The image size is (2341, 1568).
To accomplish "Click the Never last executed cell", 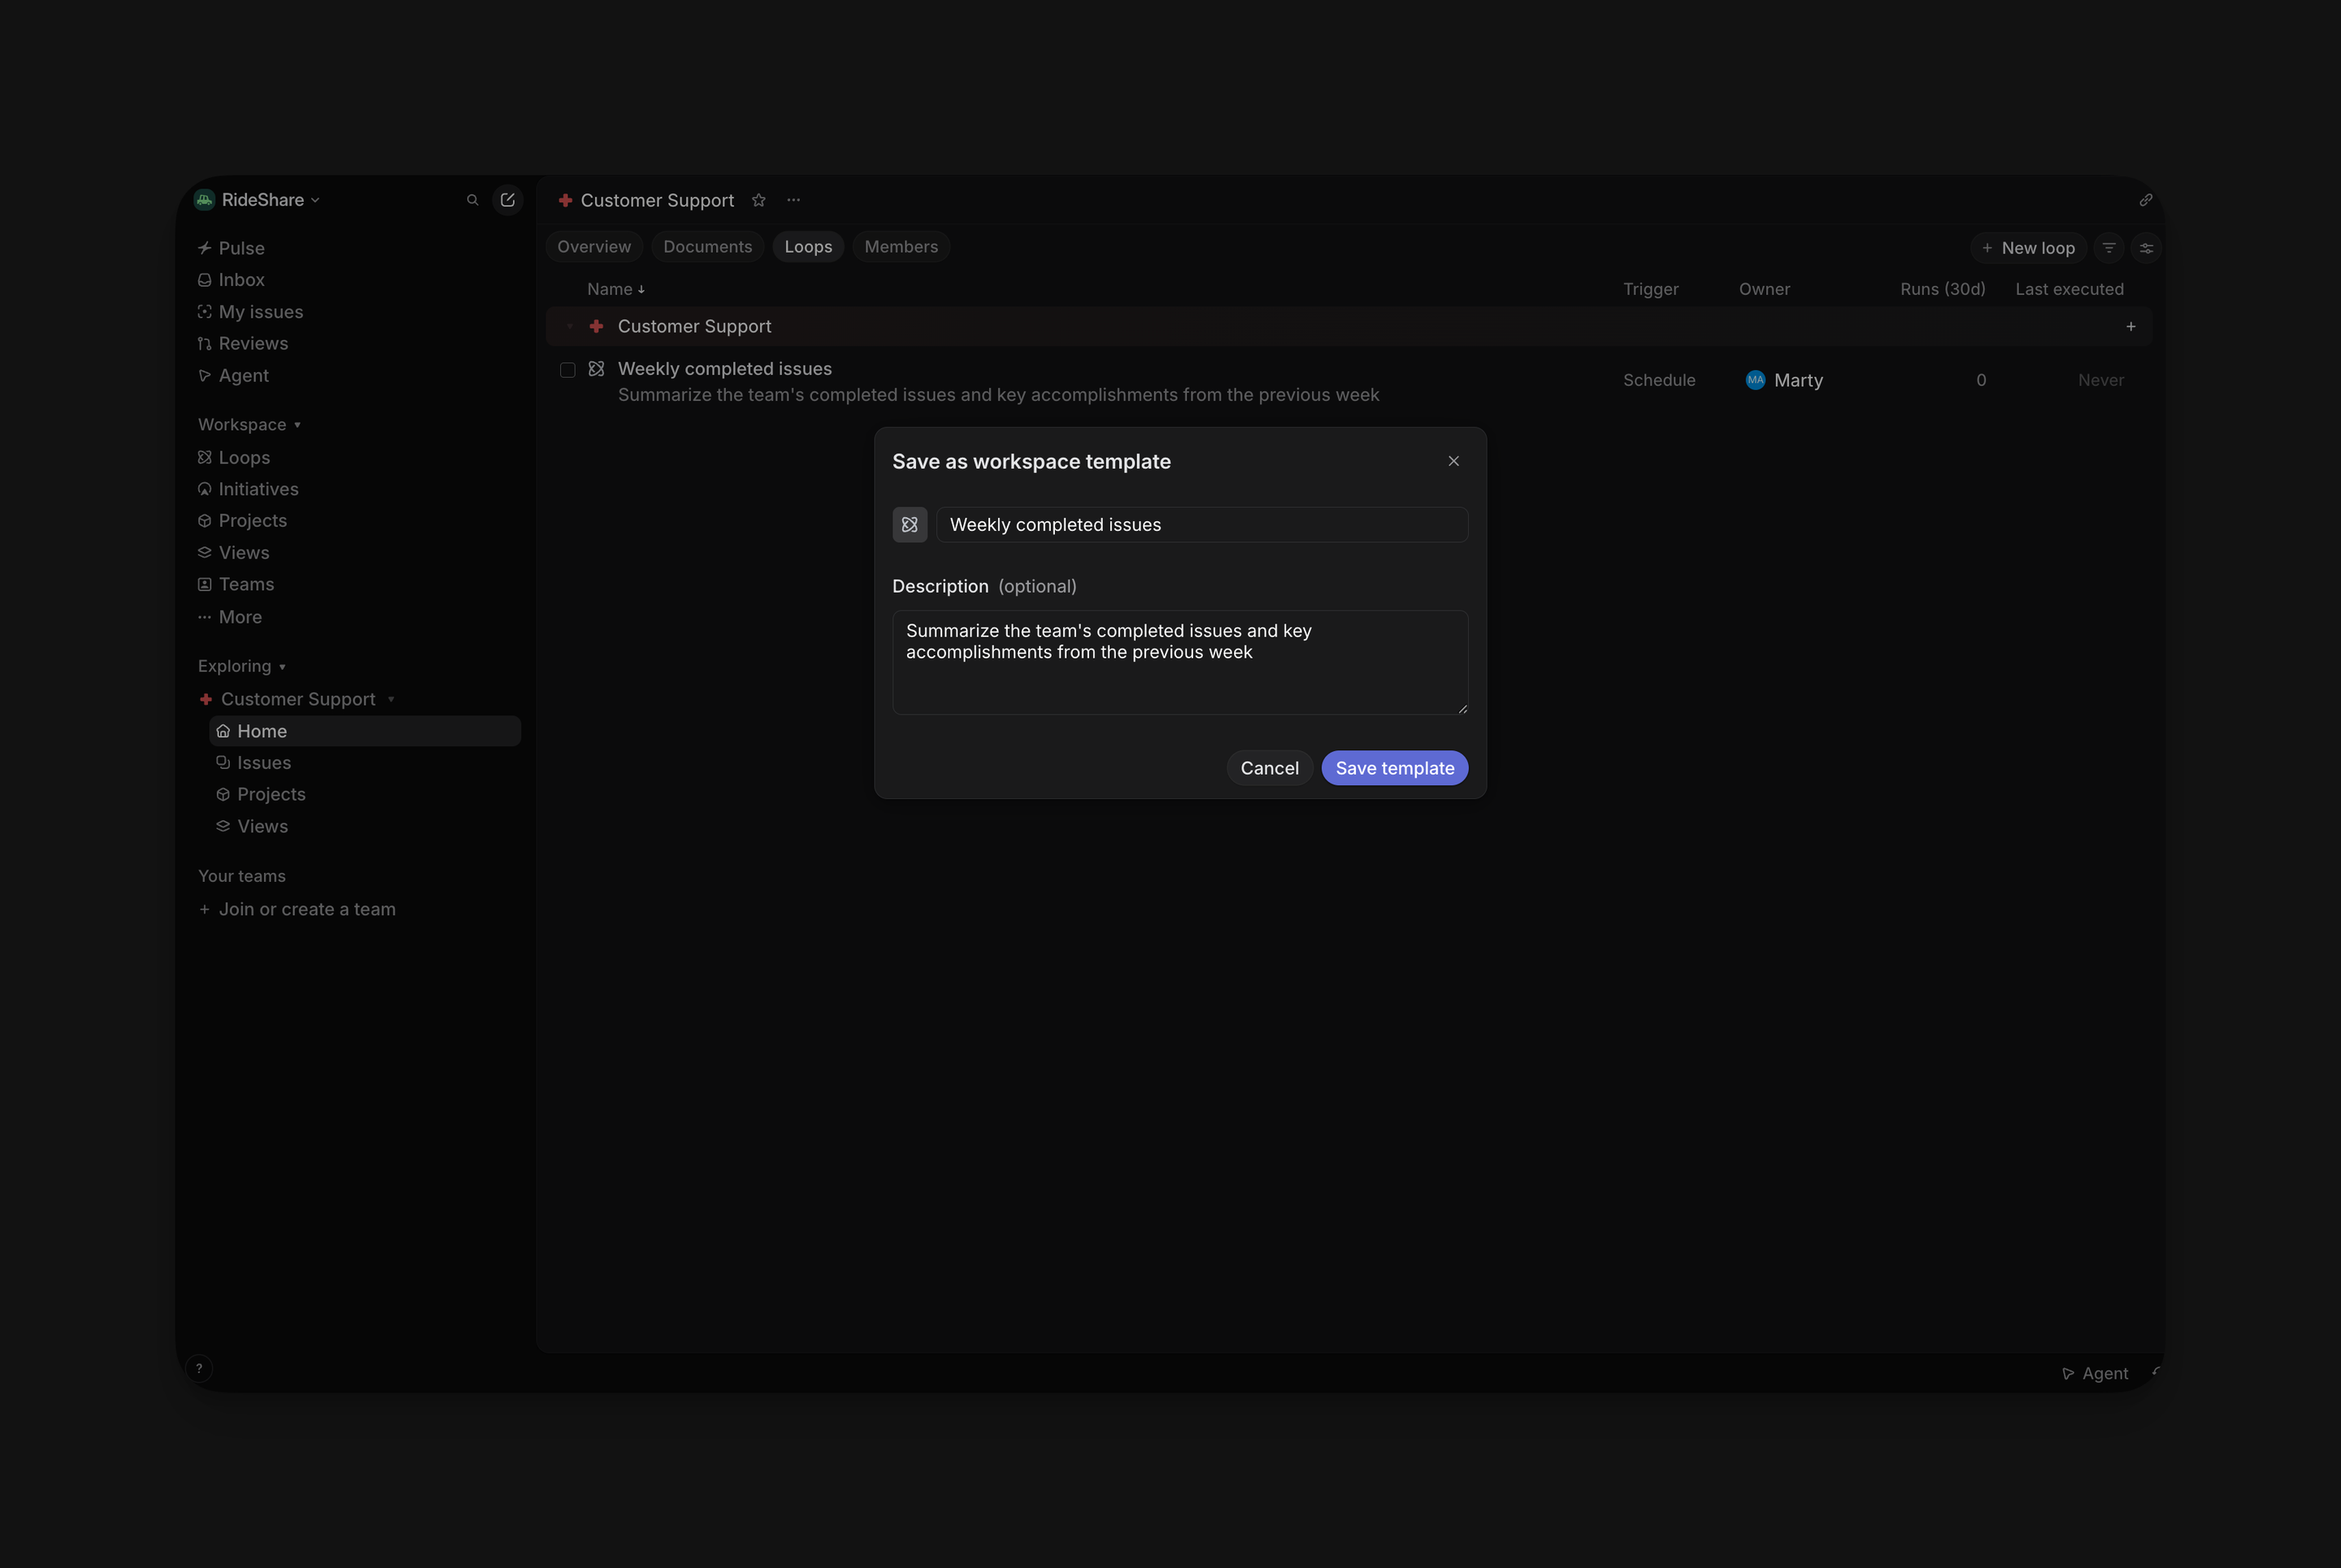I will (x=2100, y=380).
